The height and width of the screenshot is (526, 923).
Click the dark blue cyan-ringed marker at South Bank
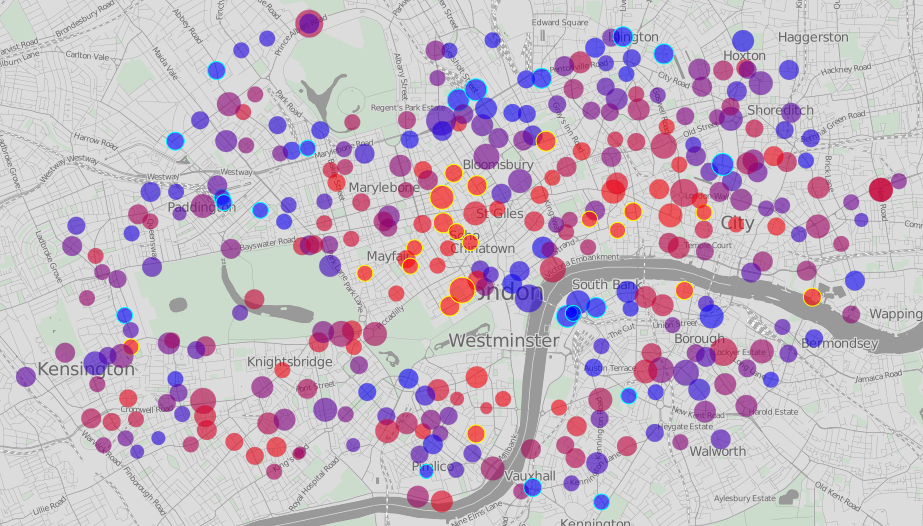point(570,314)
